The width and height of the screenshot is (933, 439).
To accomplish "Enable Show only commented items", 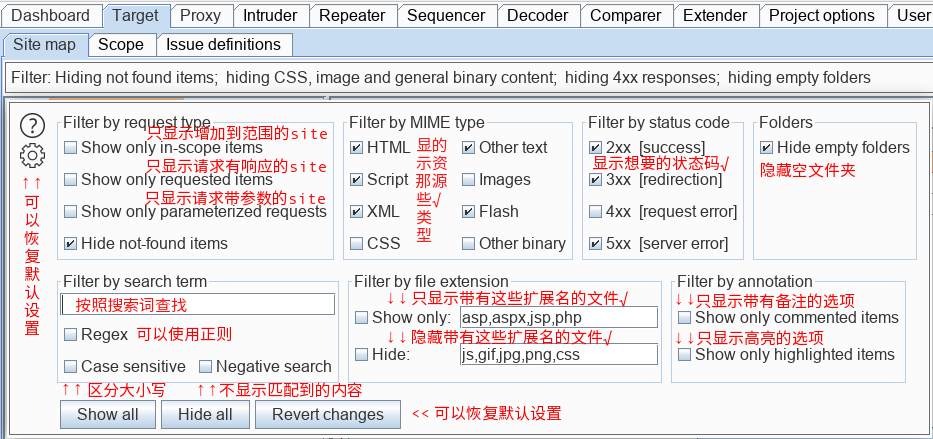I will coord(685,318).
